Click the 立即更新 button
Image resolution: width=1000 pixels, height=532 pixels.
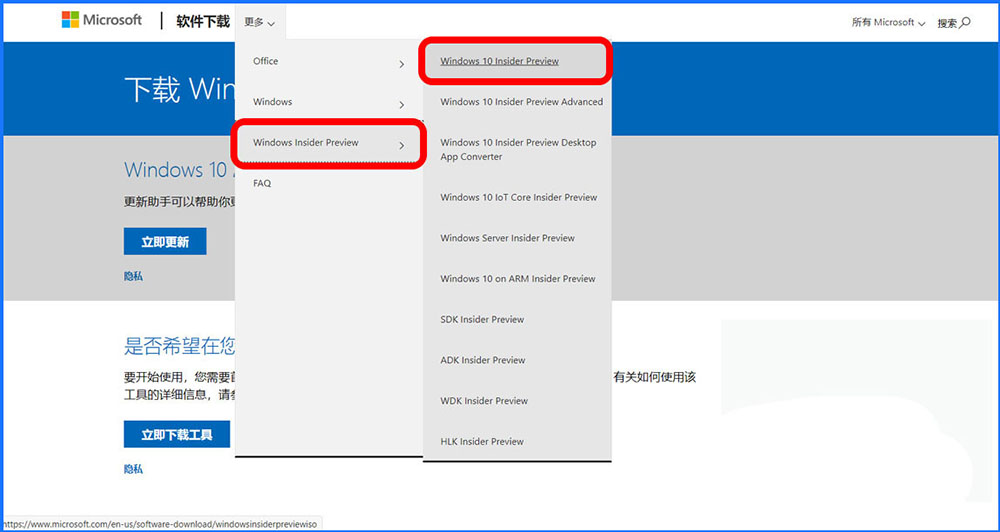(x=165, y=242)
